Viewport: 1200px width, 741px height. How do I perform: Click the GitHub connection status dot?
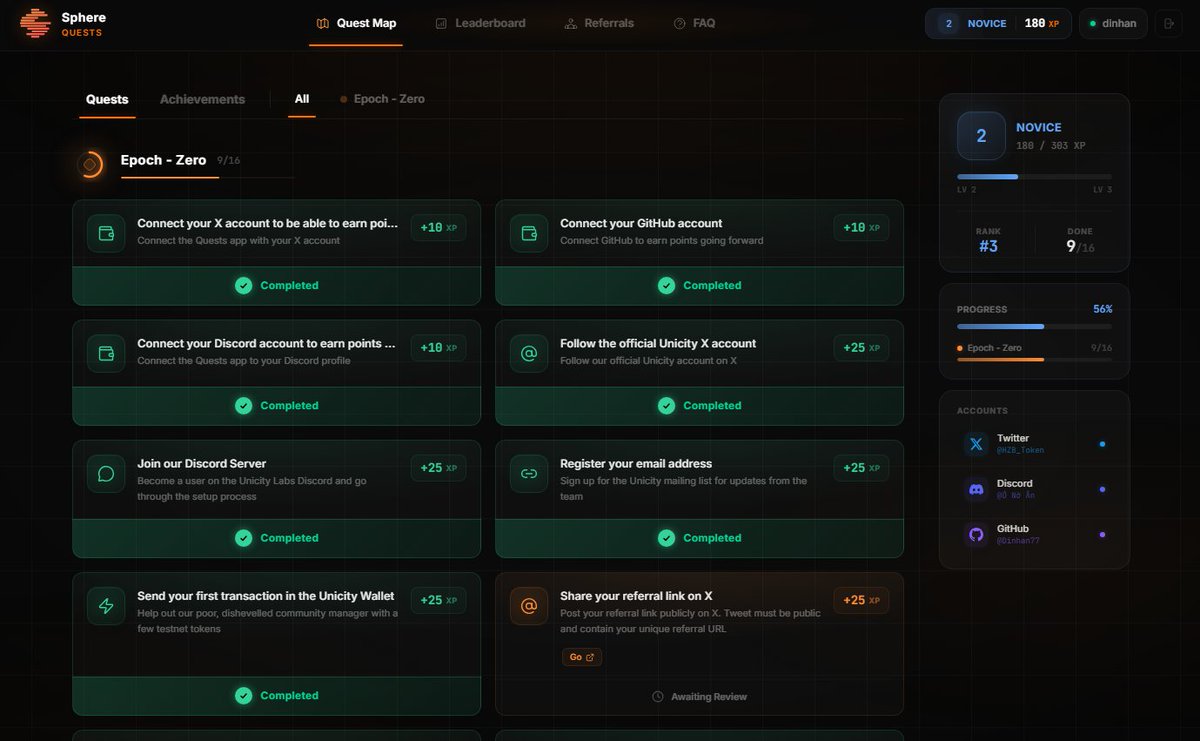(x=1102, y=534)
